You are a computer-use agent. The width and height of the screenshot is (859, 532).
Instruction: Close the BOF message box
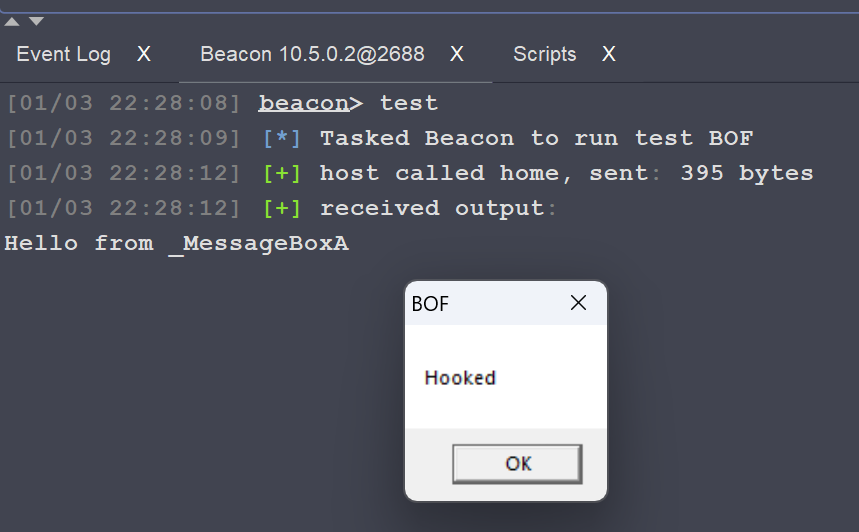tap(578, 303)
